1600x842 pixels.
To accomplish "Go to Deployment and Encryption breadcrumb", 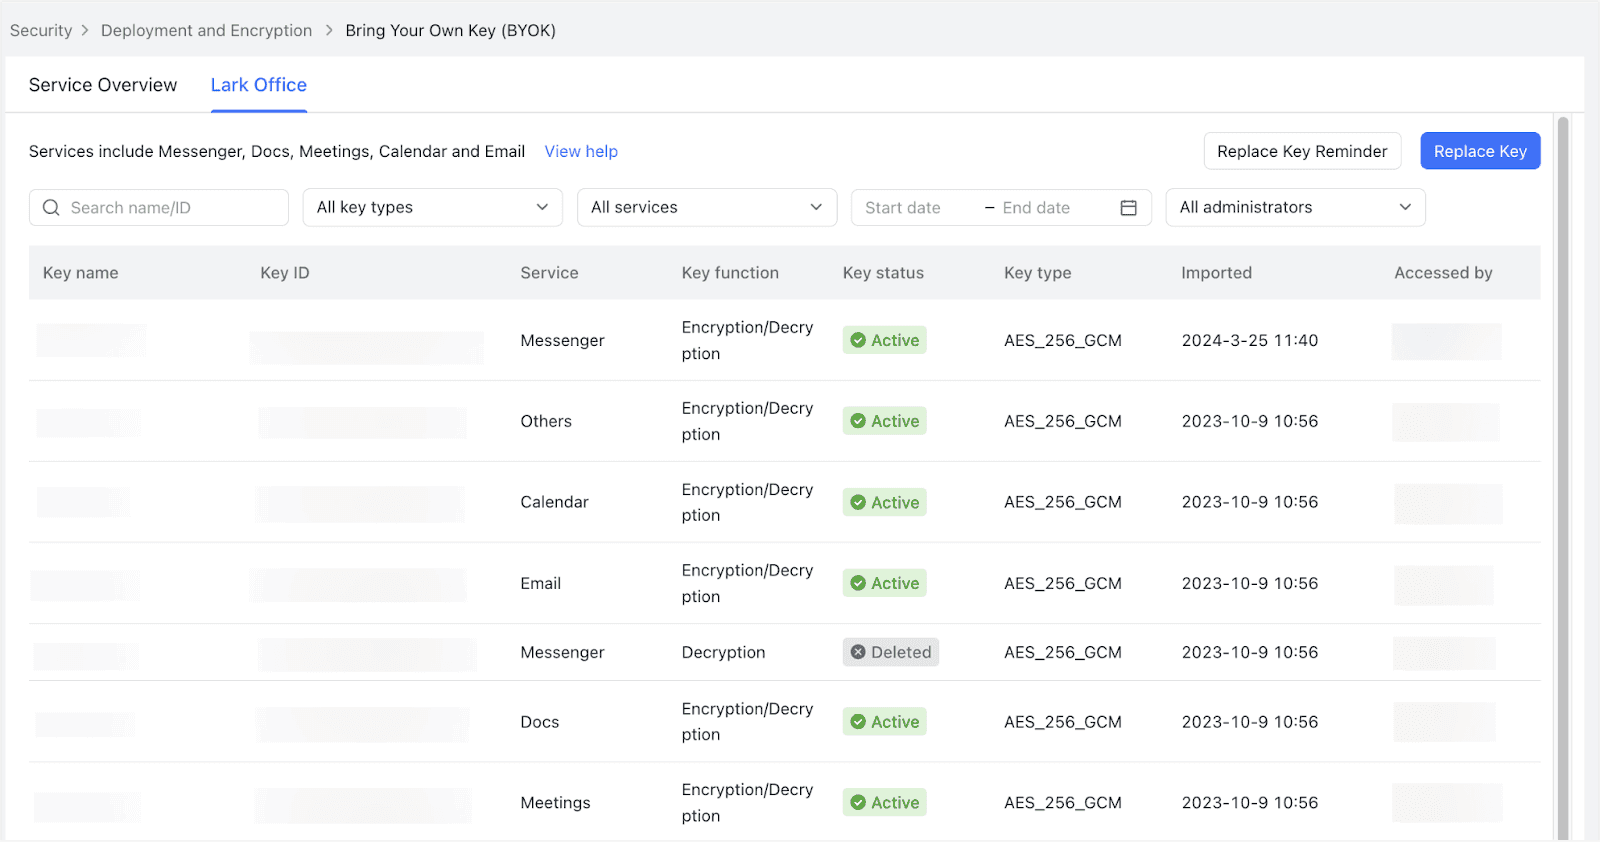I will click(206, 30).
